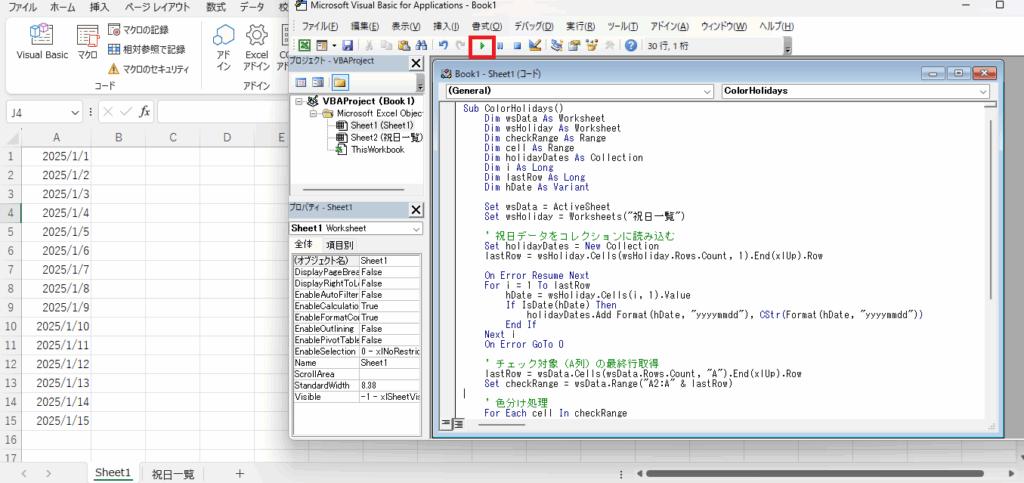Image resolution: width=1024 pixels, height=483 pixels.
Task: Toggle Full Module View button at code window bottom
Action: coord(458,424)
